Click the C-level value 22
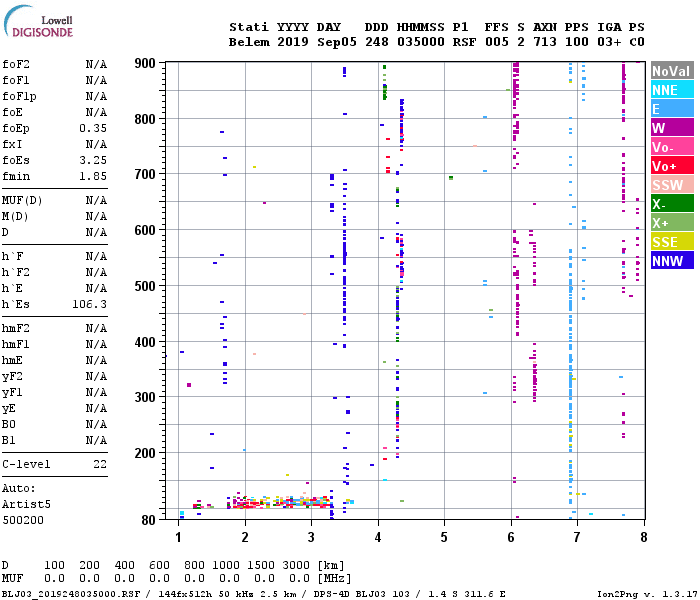The height and width of the screenshot is (600, 700). pyautogui.click(x=100, y=464)
